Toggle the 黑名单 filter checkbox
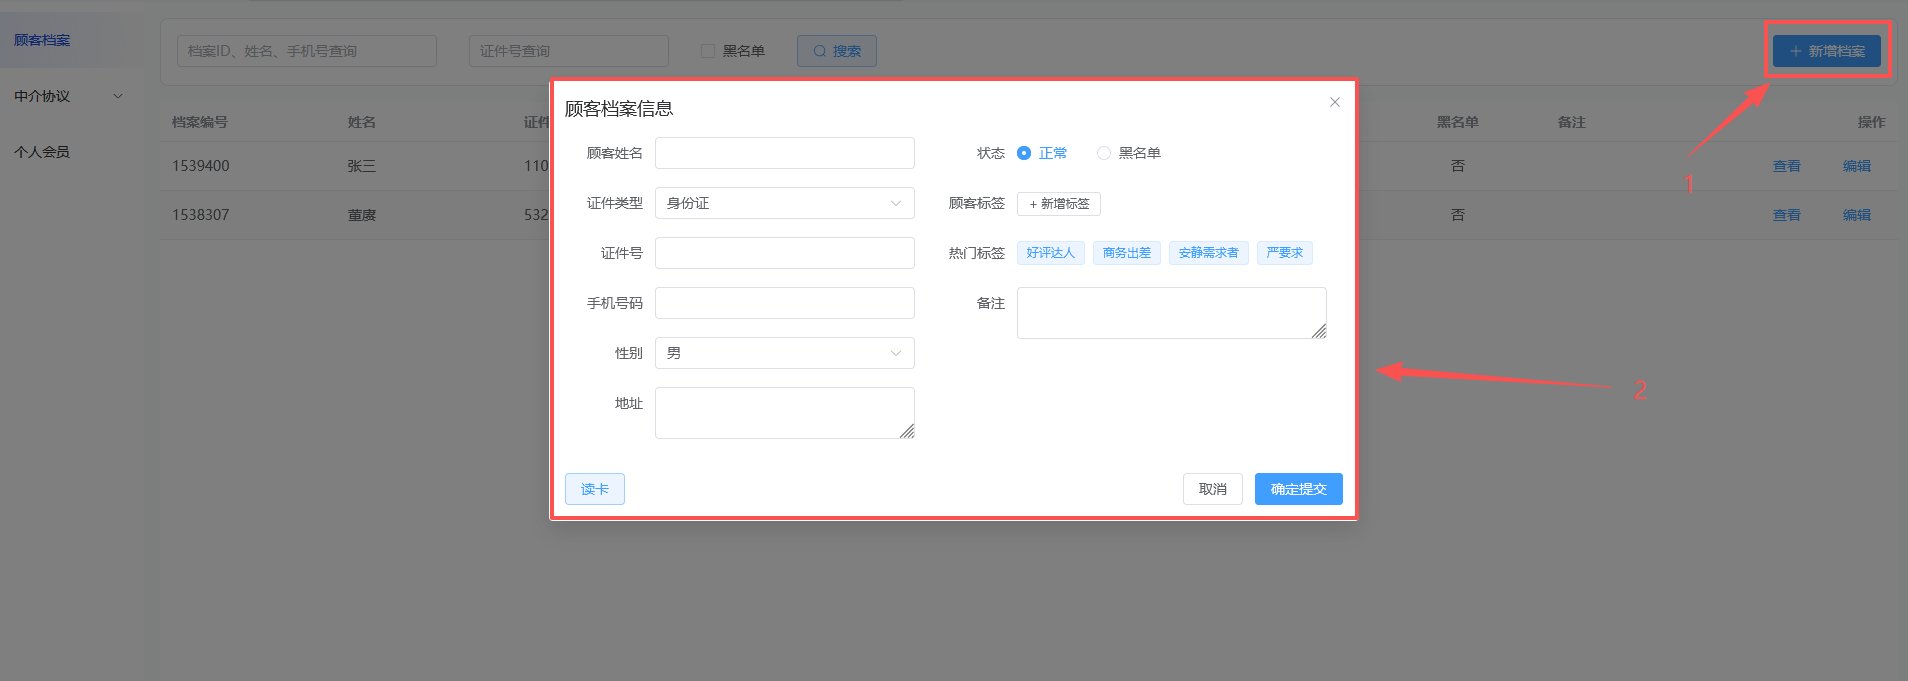The width and height of the screenshot is (1908, 681). (x=708, y=51)
